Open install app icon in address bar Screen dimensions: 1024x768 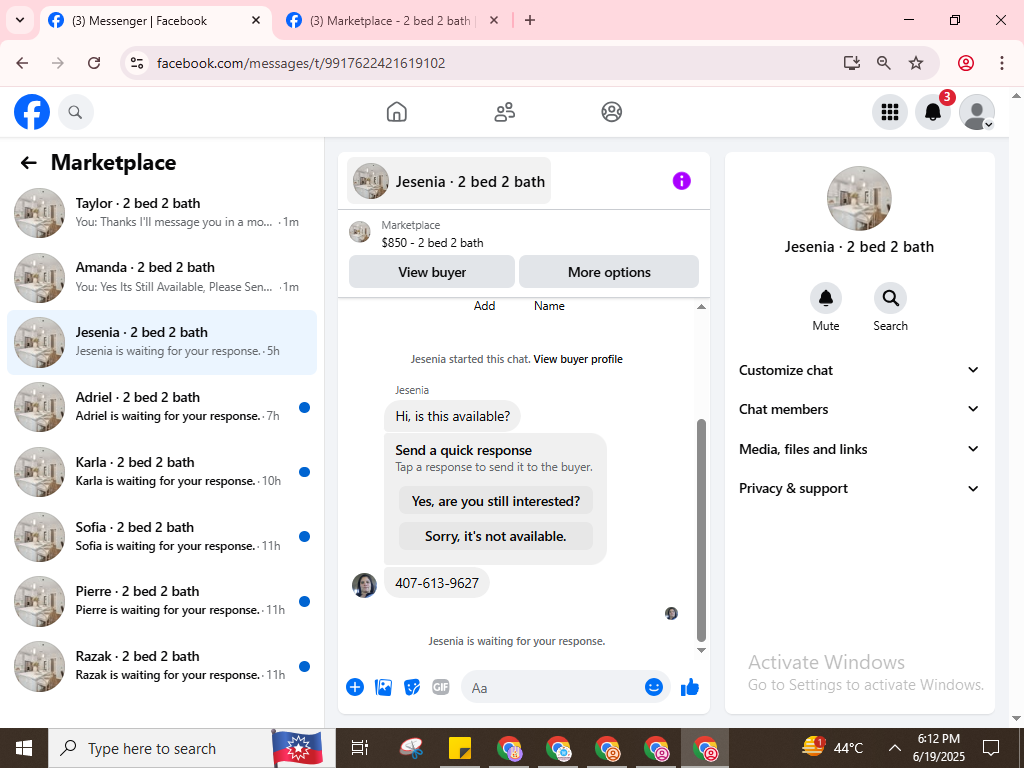[x=851, y=63]
